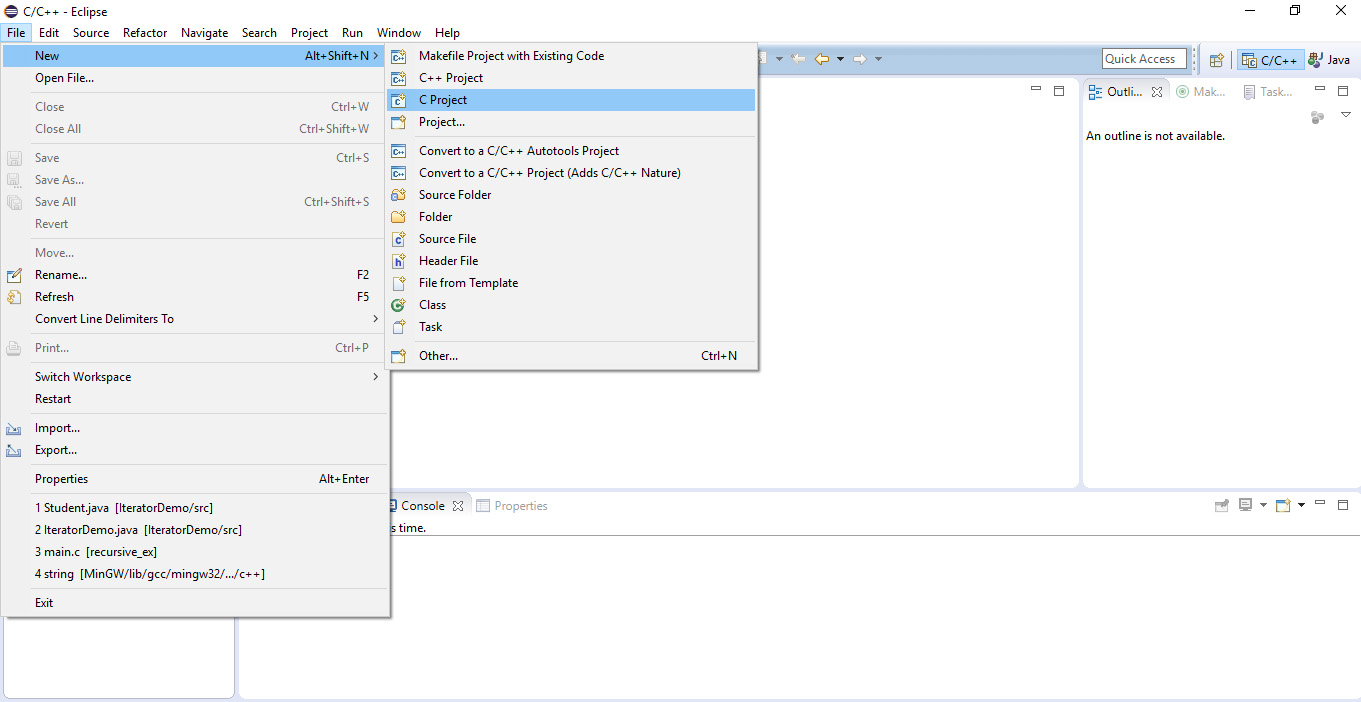Select the Make Targets tab
This screenshot has width=1361, height=702.
(1200, 91)
